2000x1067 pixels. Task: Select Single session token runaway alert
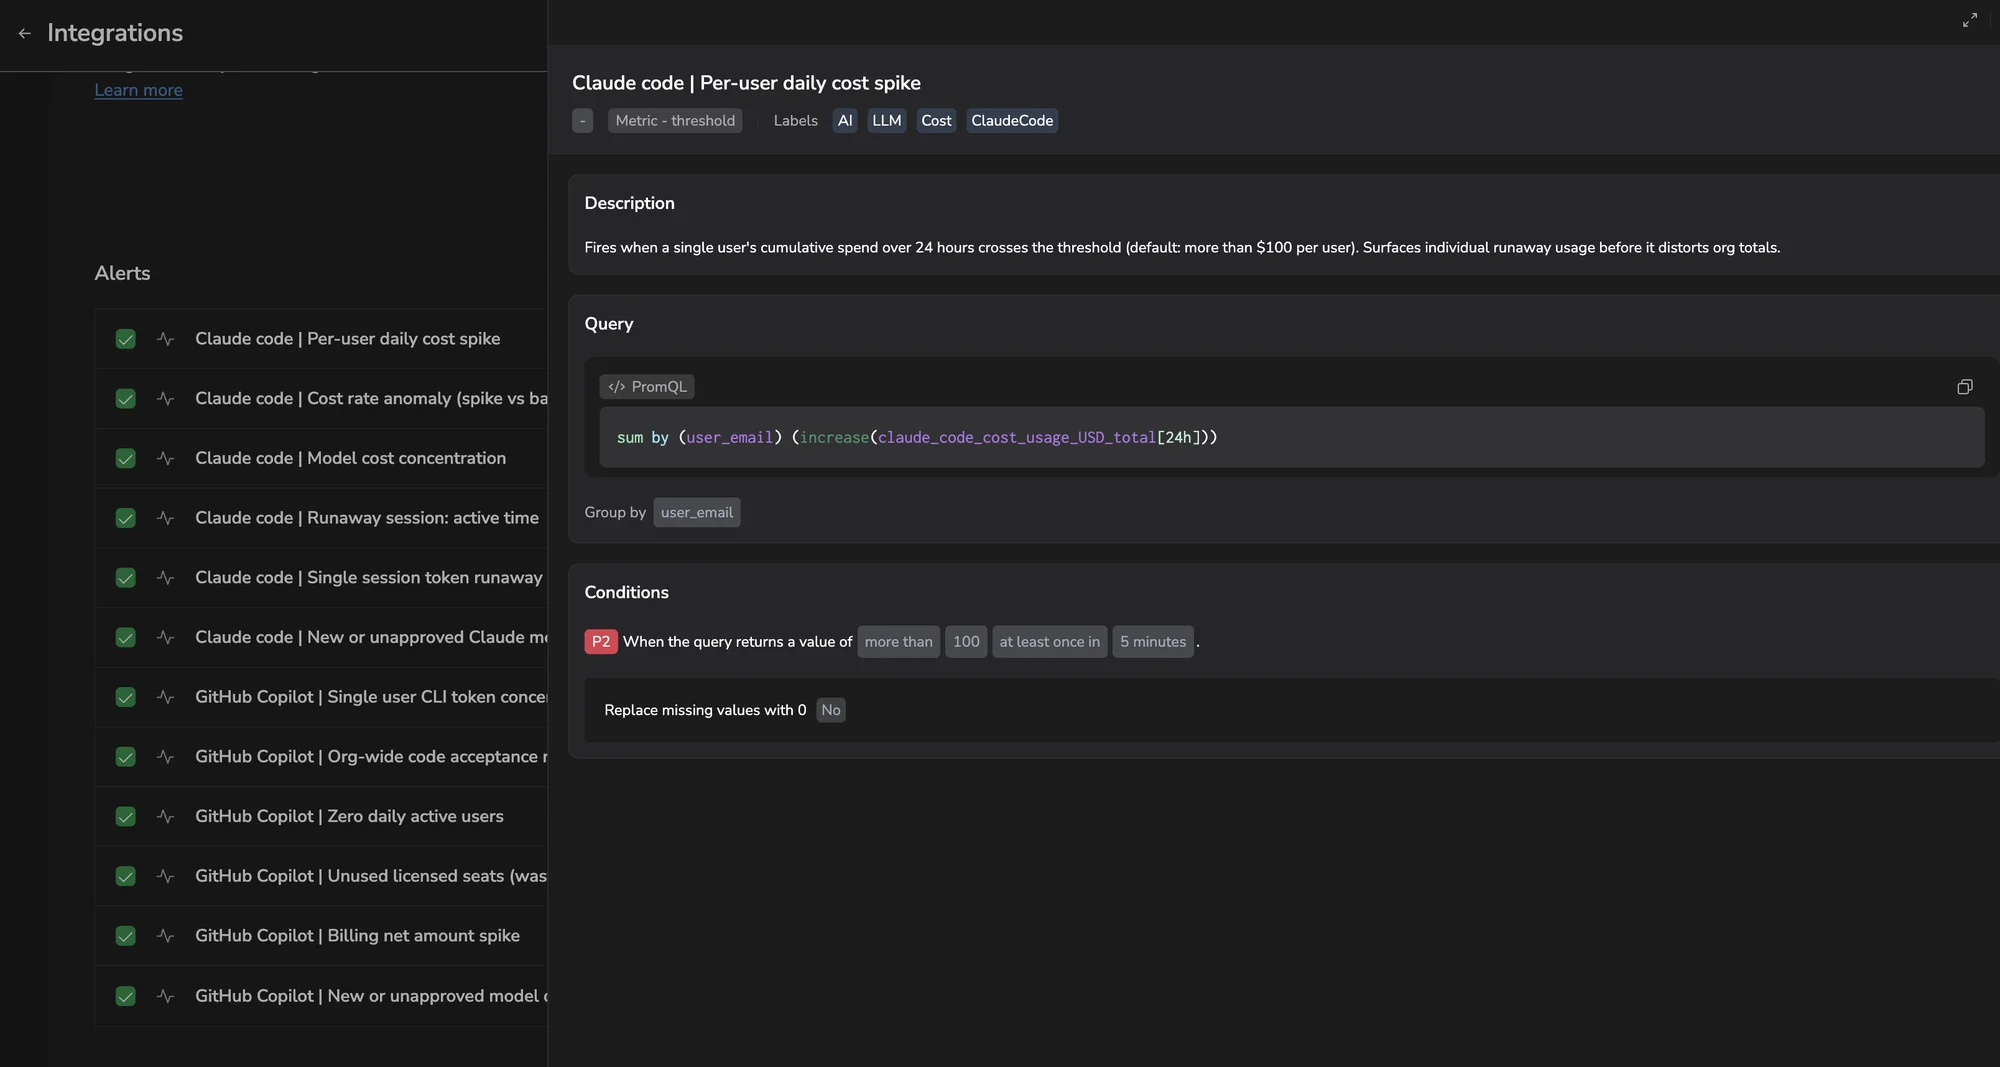pos(321,578)
